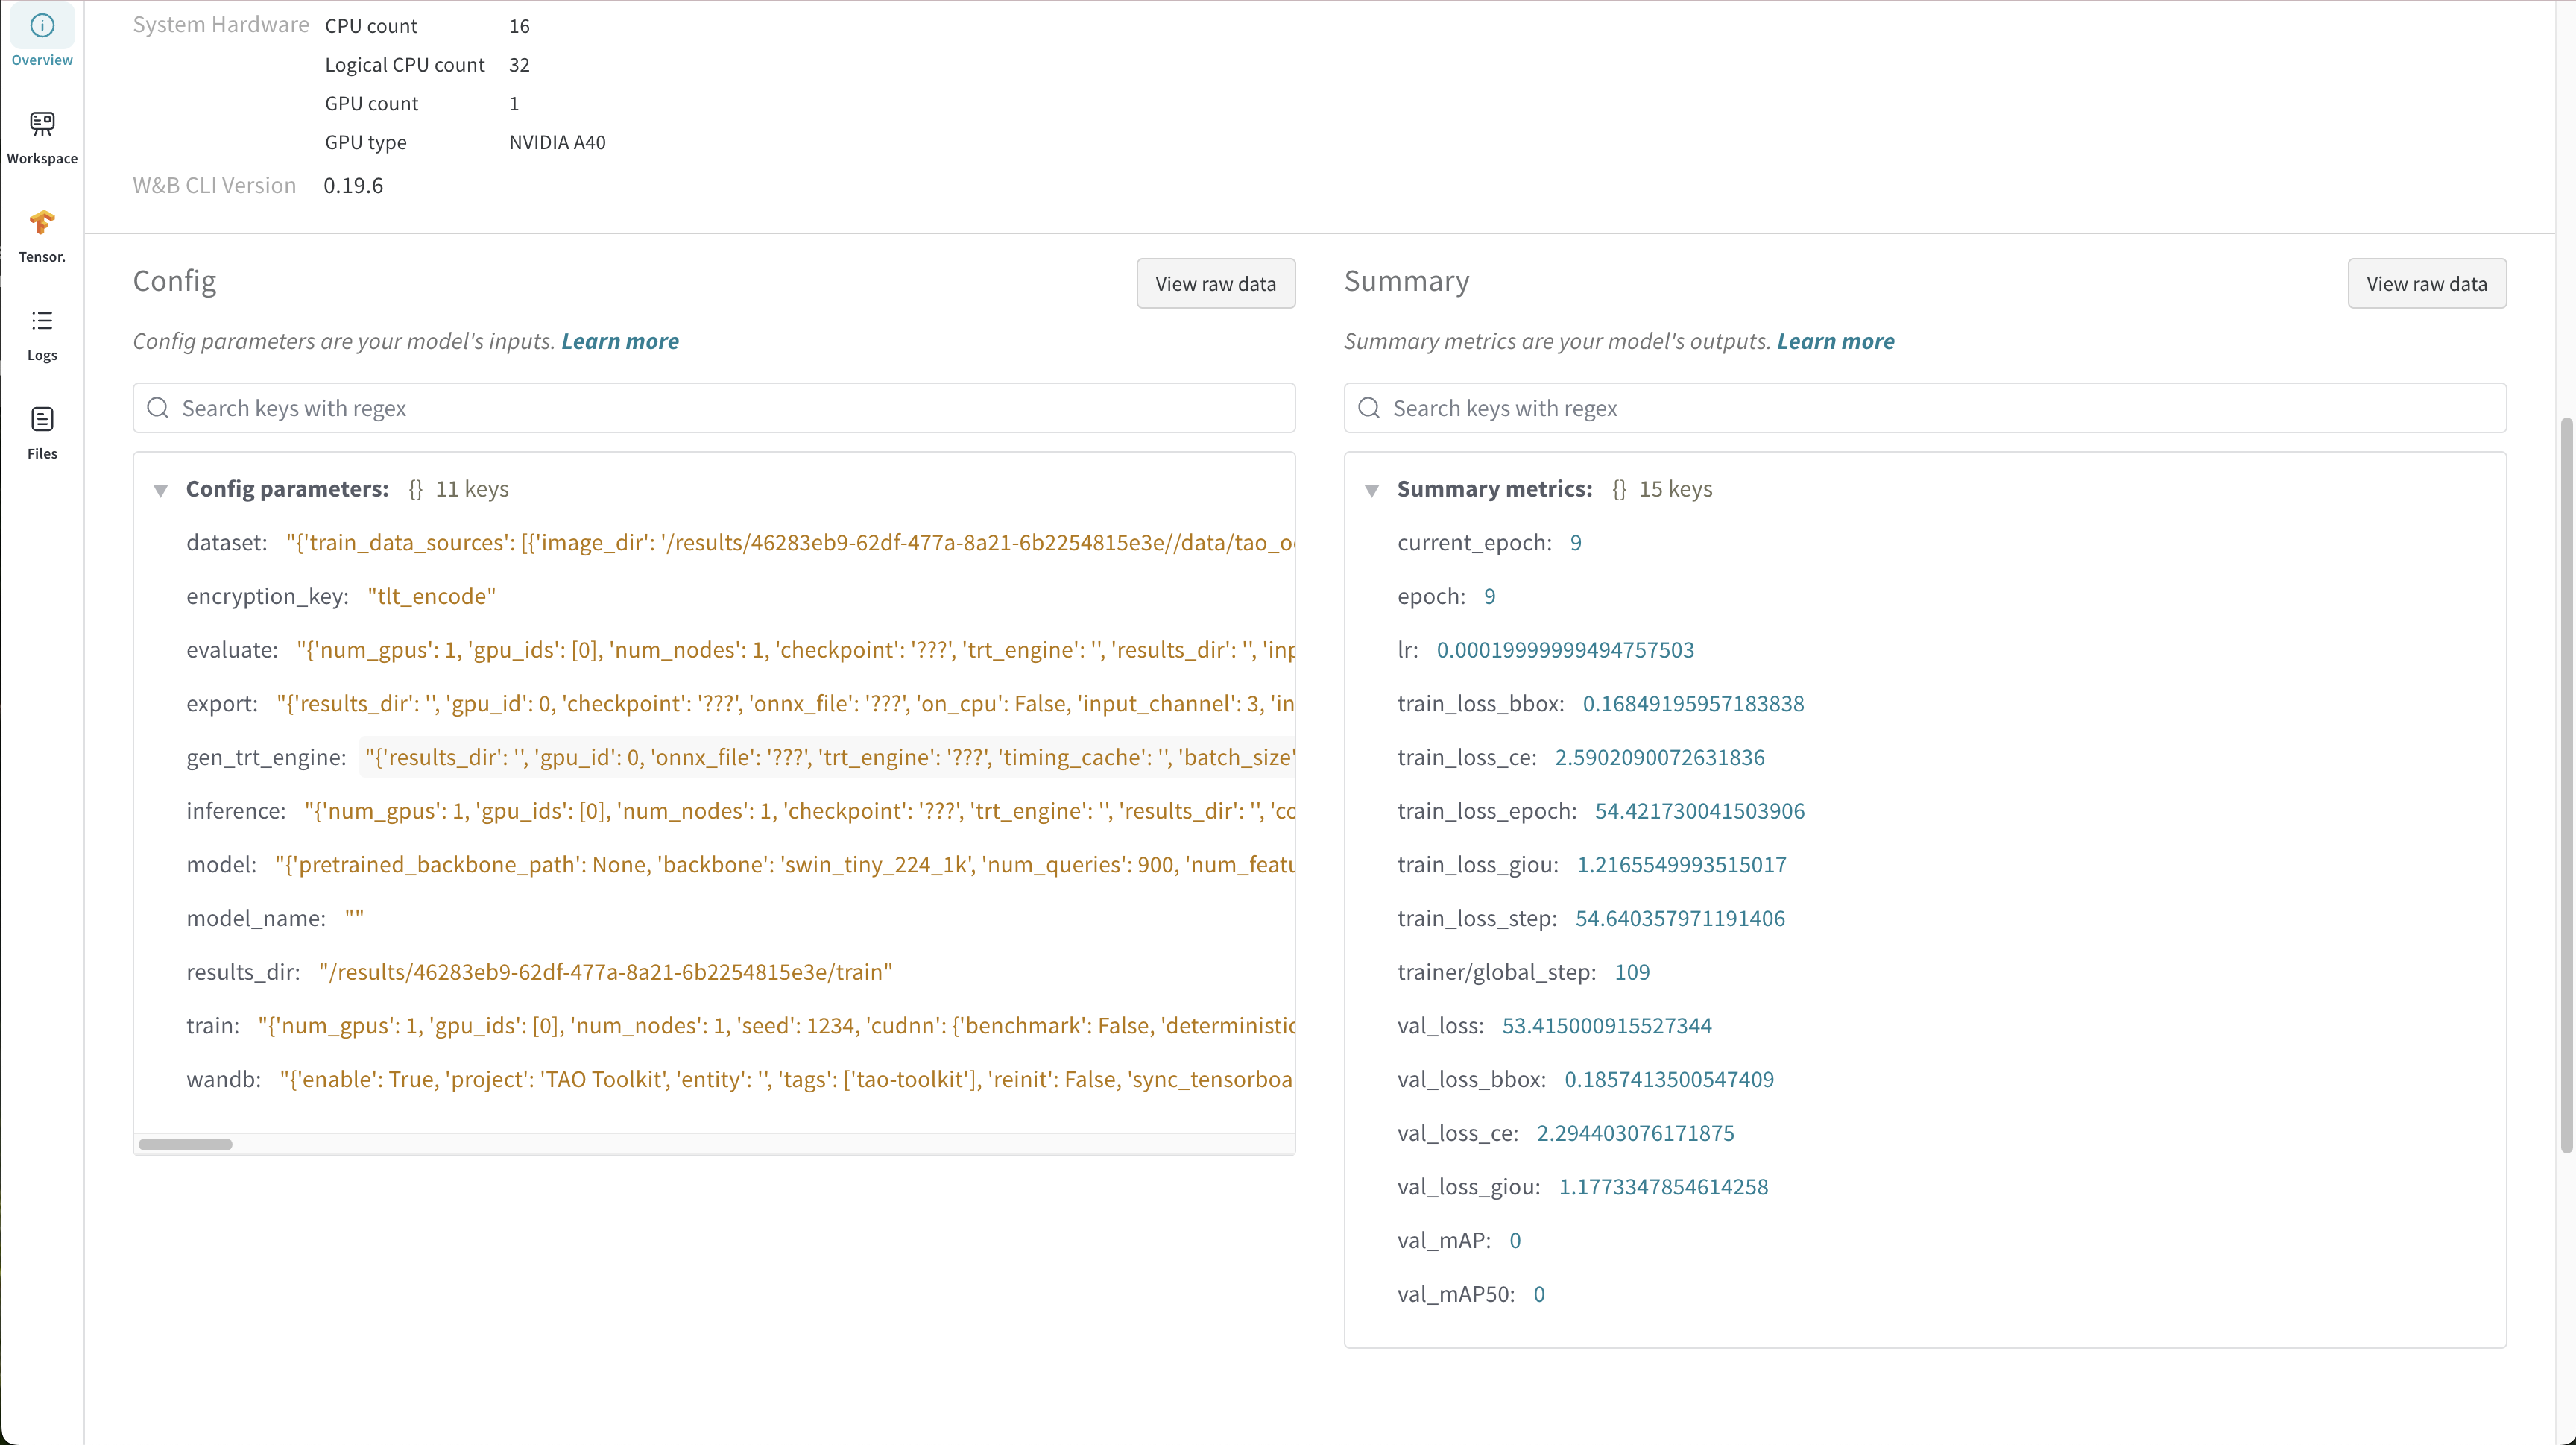View raw data for Config
2576x1445 pixels.
click(1215, 283)
